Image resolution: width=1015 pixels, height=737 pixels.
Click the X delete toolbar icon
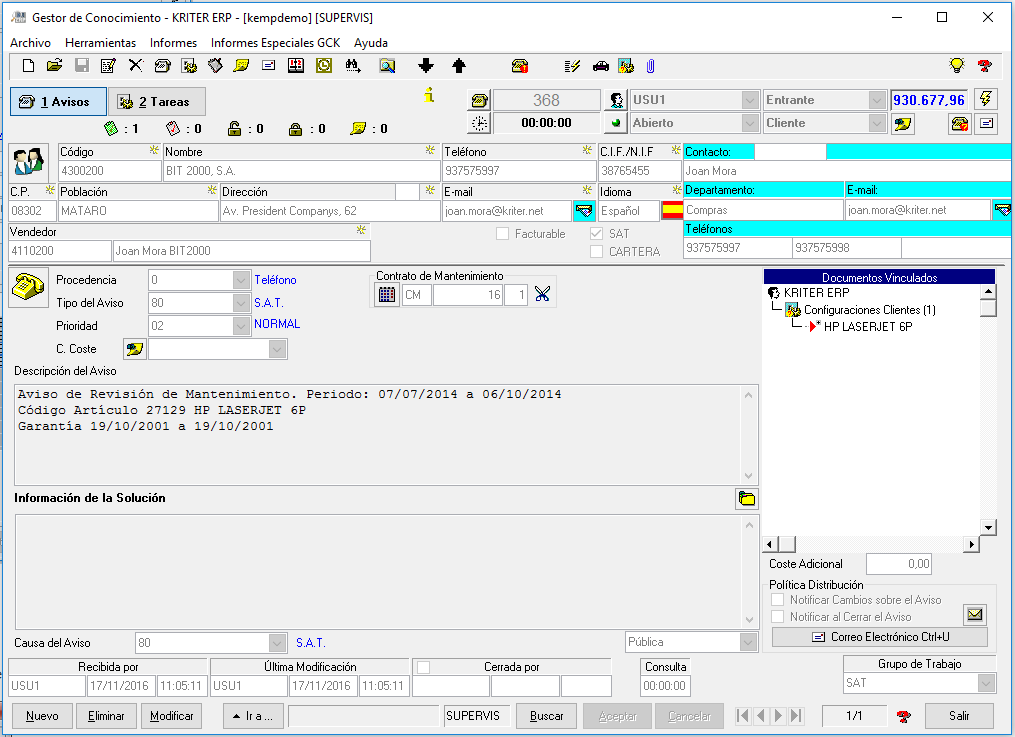click(x=135, y=65)
